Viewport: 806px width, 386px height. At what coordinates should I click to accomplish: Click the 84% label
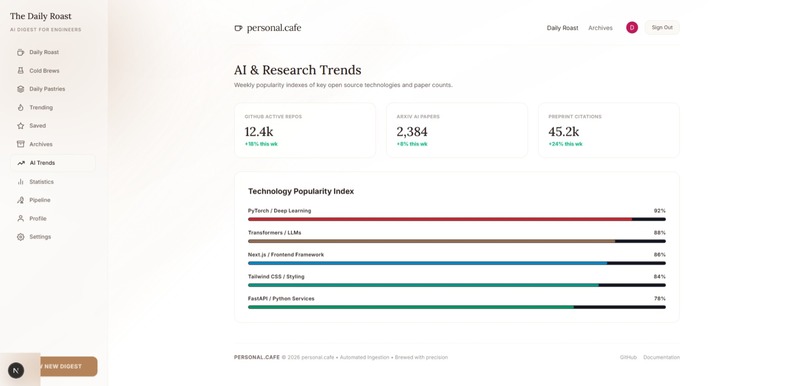660,277
